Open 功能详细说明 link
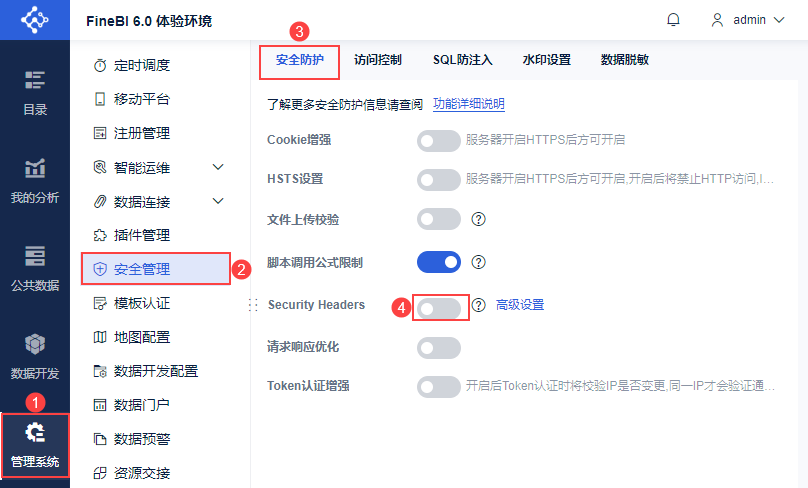This screenshot has height=488, width=808. point(468,104)
